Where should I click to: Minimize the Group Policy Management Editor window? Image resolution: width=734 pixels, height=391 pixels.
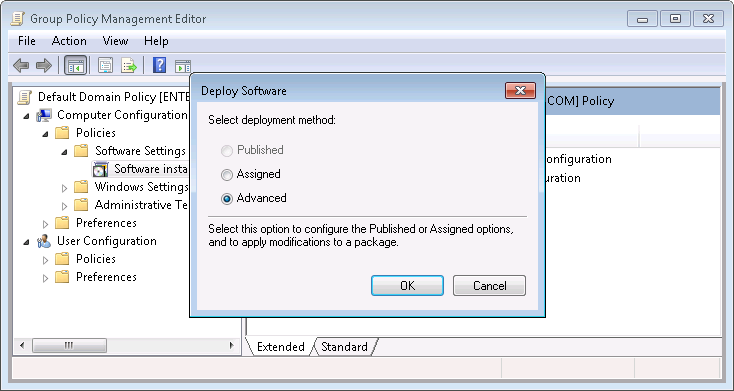pos(642,19)
